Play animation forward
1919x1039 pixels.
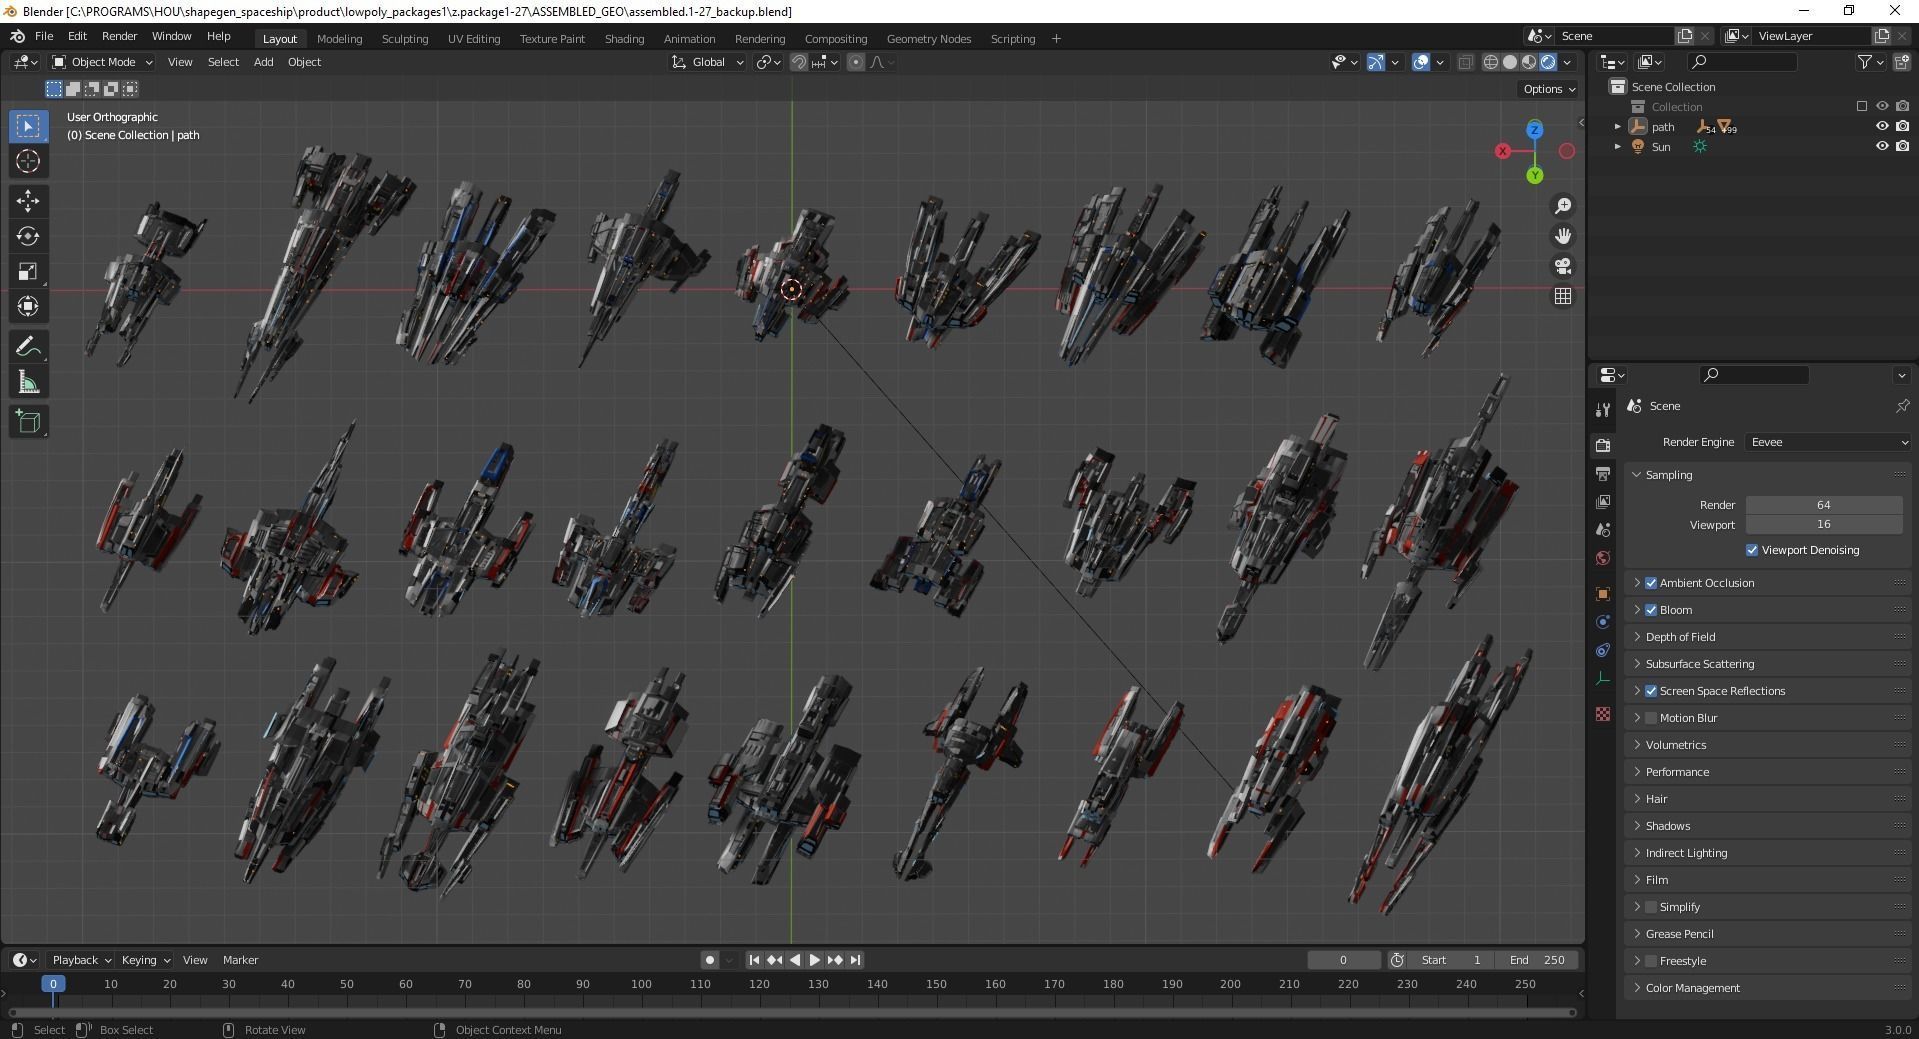point(814,960)
